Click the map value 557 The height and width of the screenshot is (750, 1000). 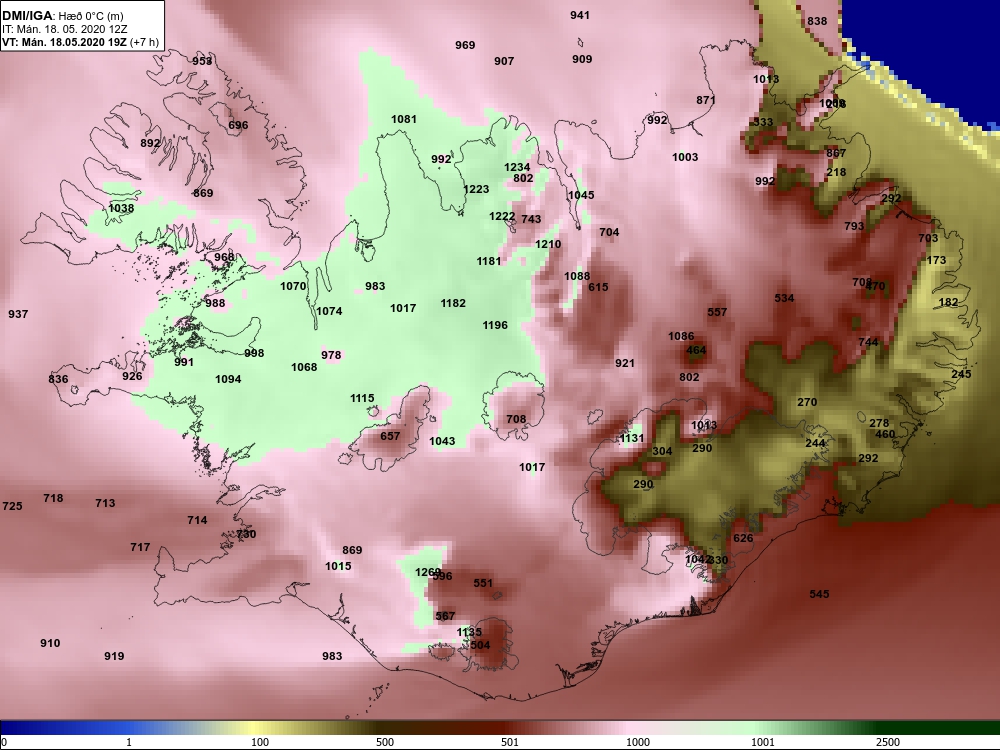pos(717,312)
